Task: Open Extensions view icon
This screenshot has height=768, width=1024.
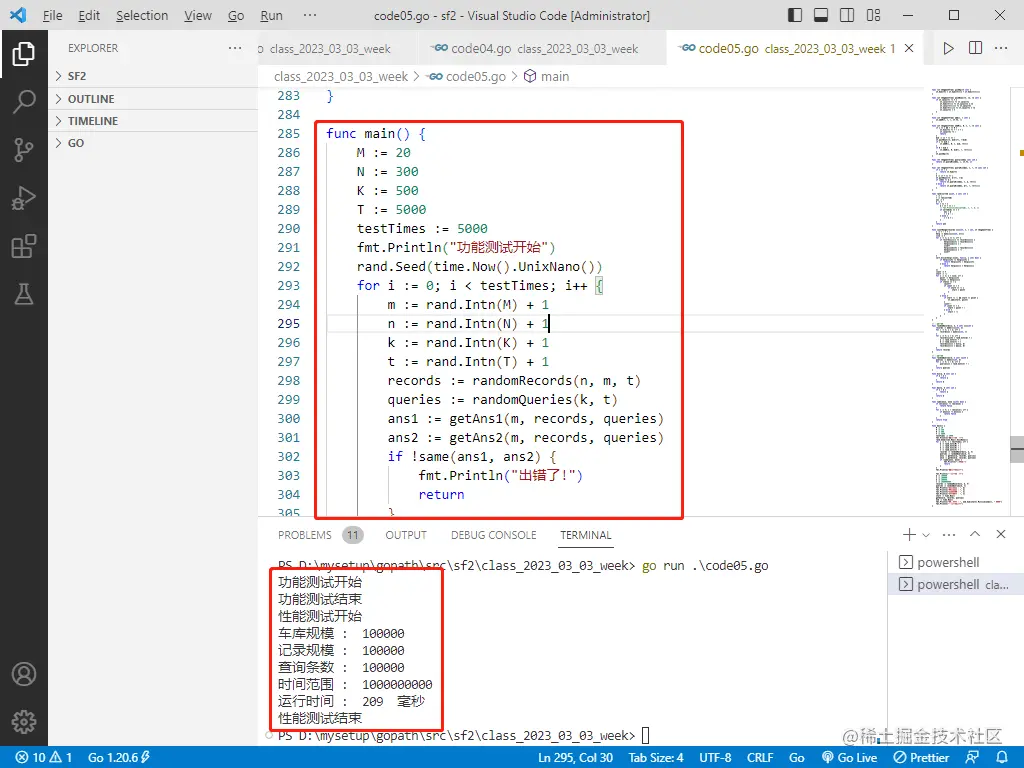Action: tap(24, 246)
